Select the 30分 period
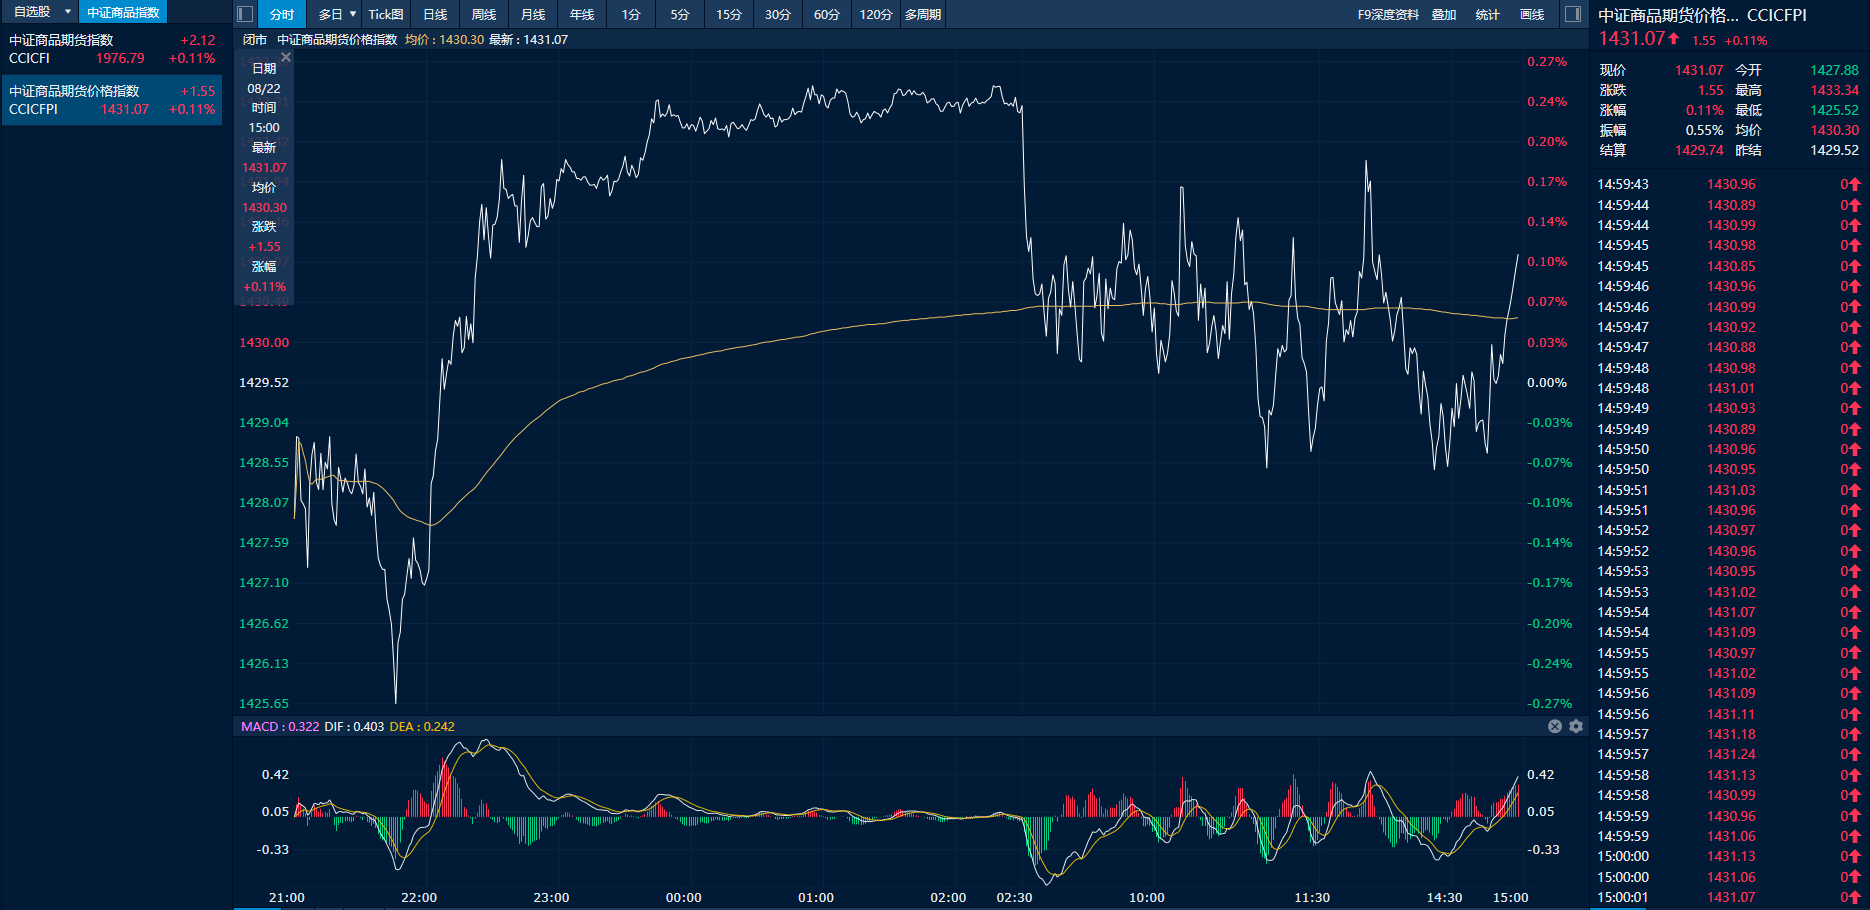The width and height of the screenshot is (1870, 910). (x=778, y=14)
